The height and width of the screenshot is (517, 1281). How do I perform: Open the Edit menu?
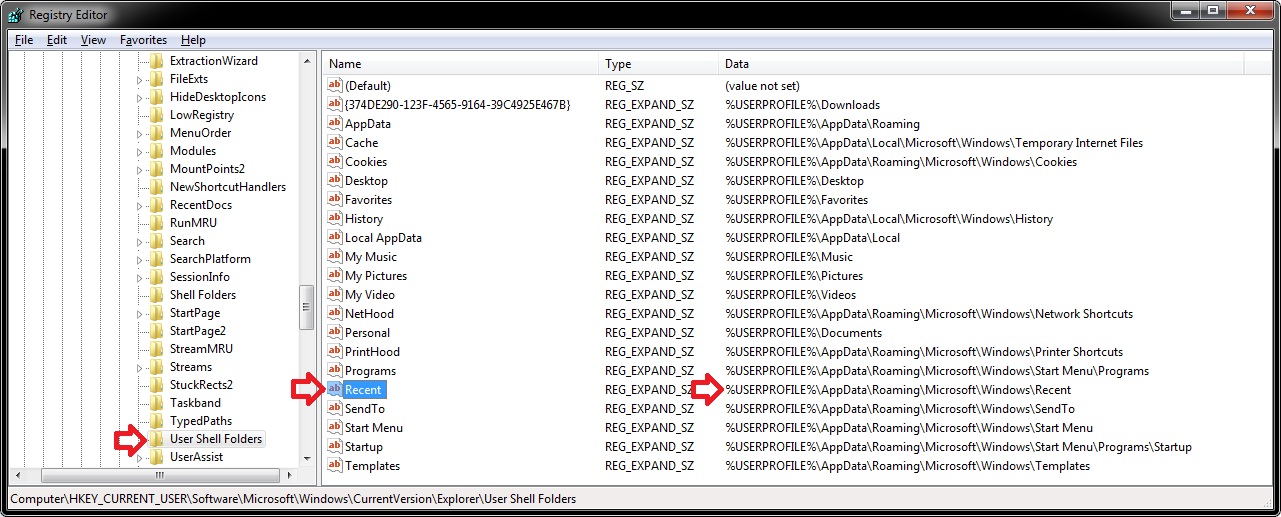click(x=57, y=40)
